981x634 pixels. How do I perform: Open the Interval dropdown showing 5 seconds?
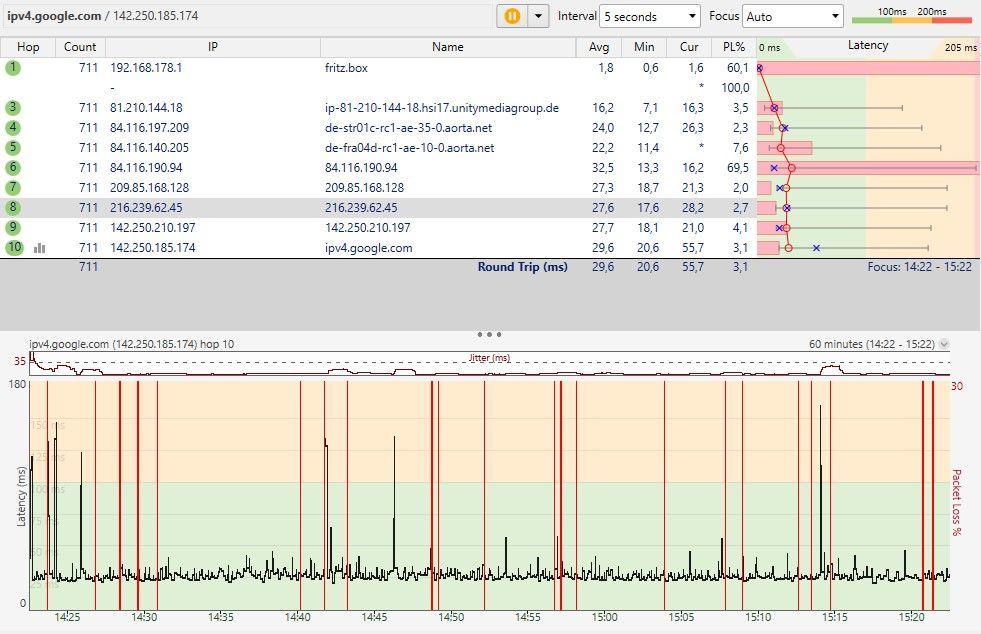(649, 16)
